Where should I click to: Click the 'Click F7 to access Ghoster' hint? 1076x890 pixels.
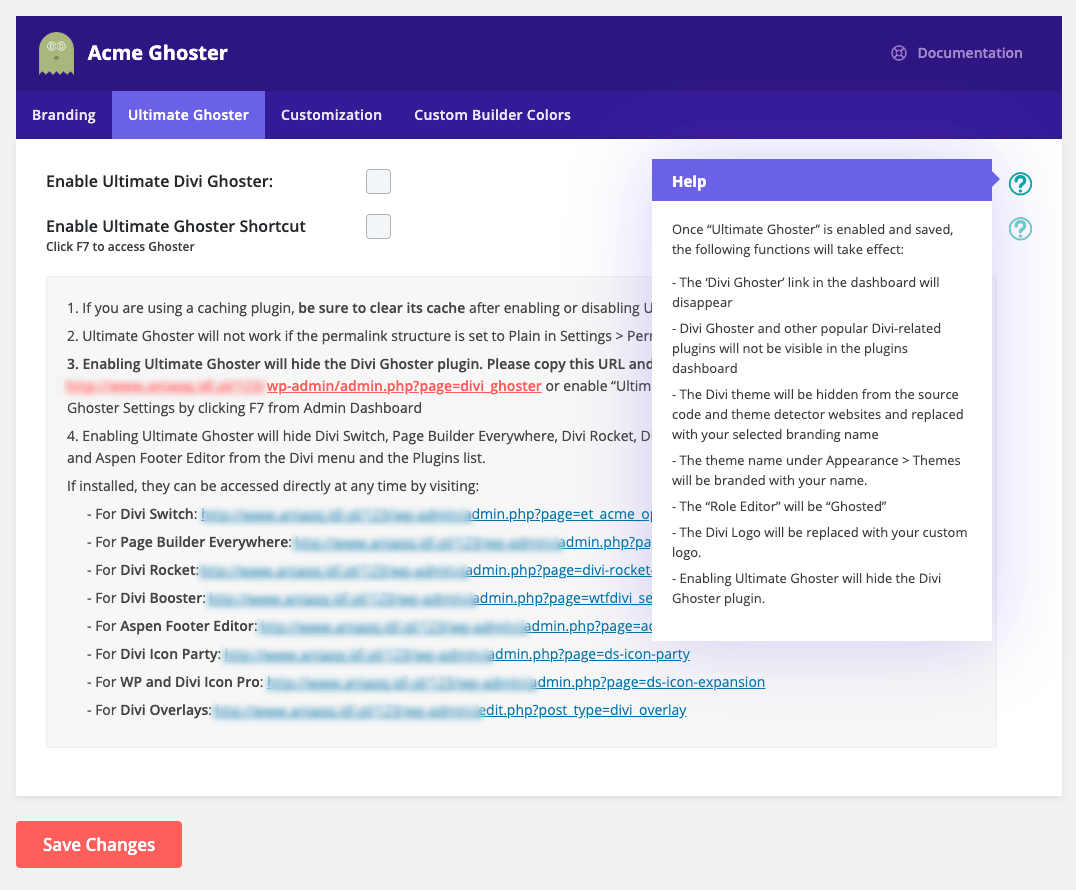120,247
